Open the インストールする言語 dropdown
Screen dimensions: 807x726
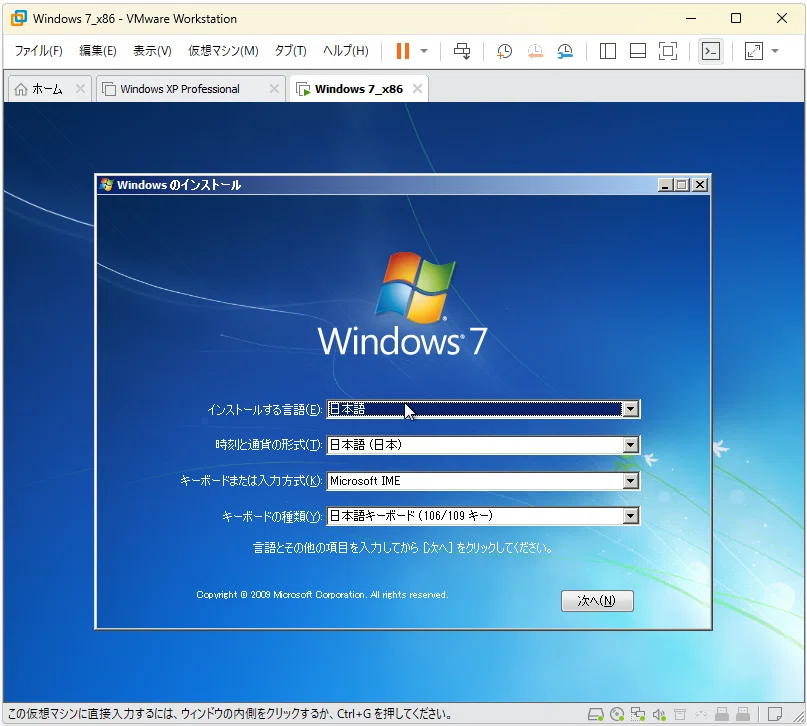click(630, 409)
